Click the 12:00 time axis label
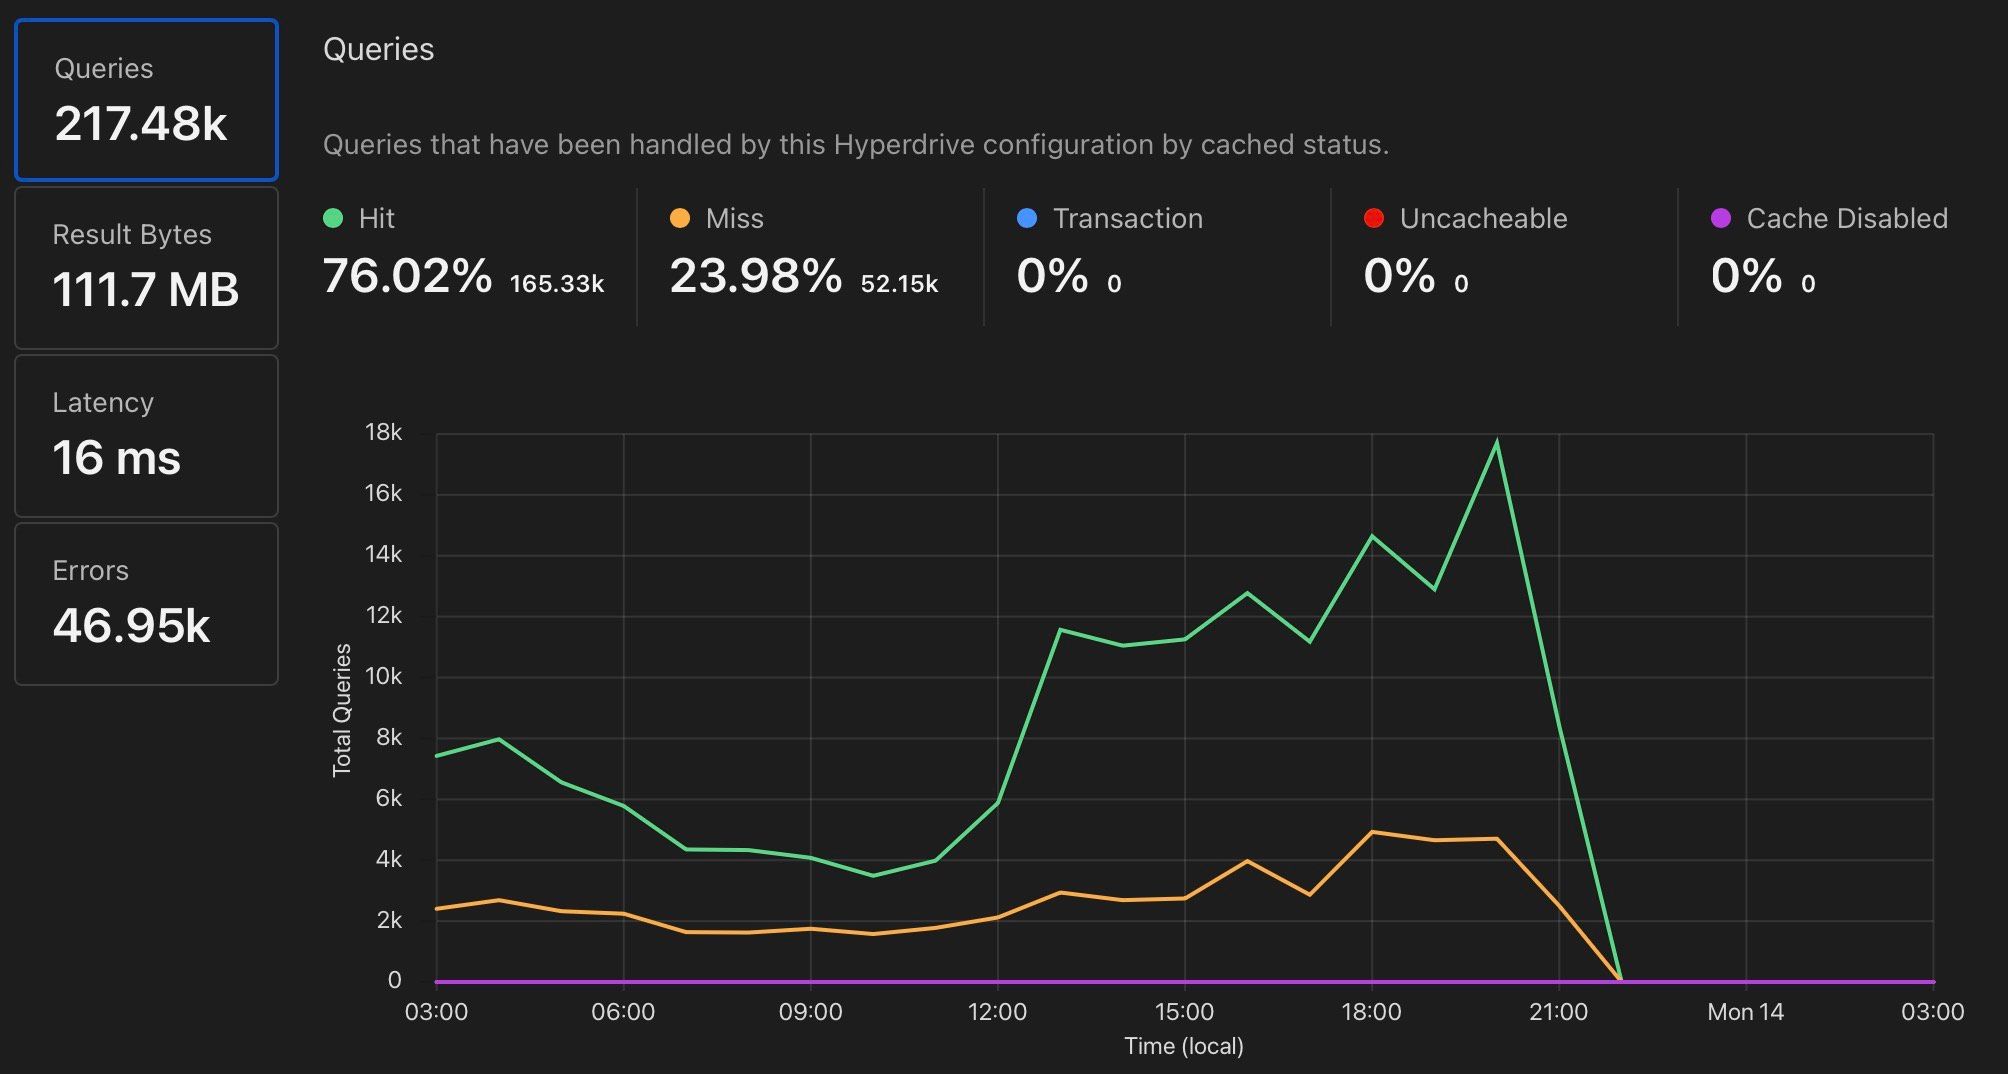Screen dimensions: 2008x1074 point(997,1012)
